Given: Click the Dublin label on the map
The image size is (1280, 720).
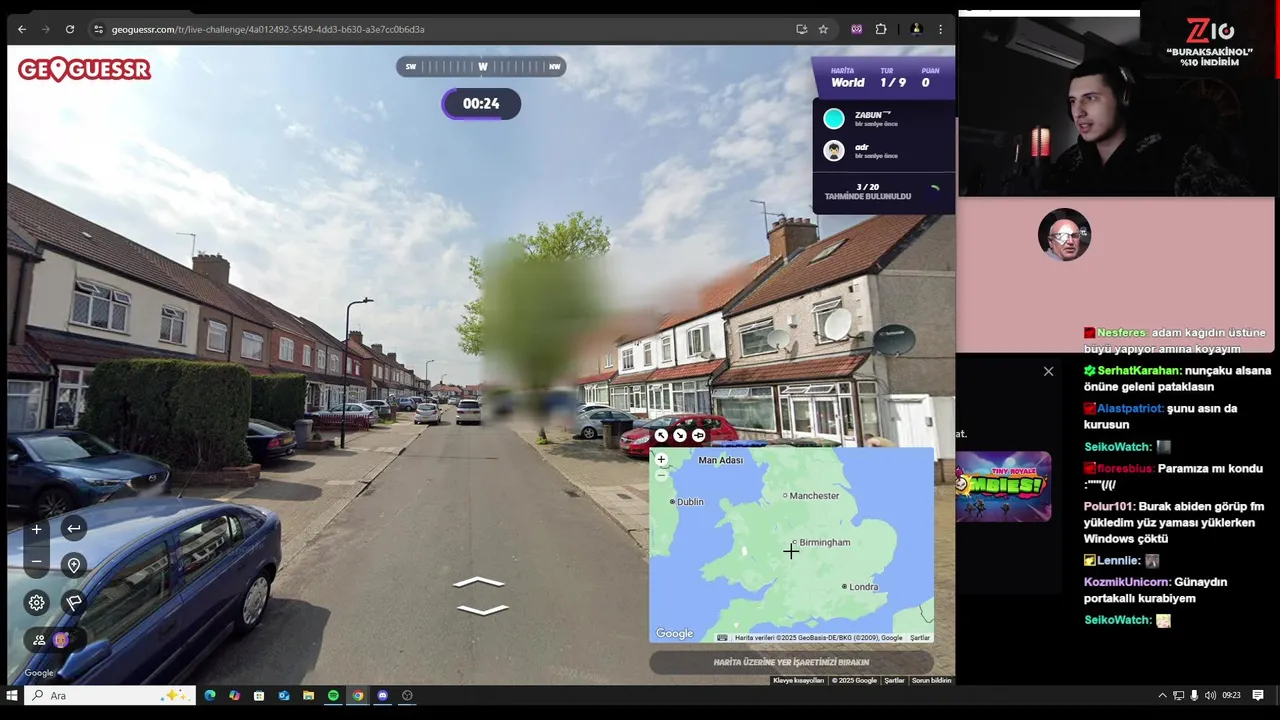Looking at the screenshot, I should pos(690,502).
